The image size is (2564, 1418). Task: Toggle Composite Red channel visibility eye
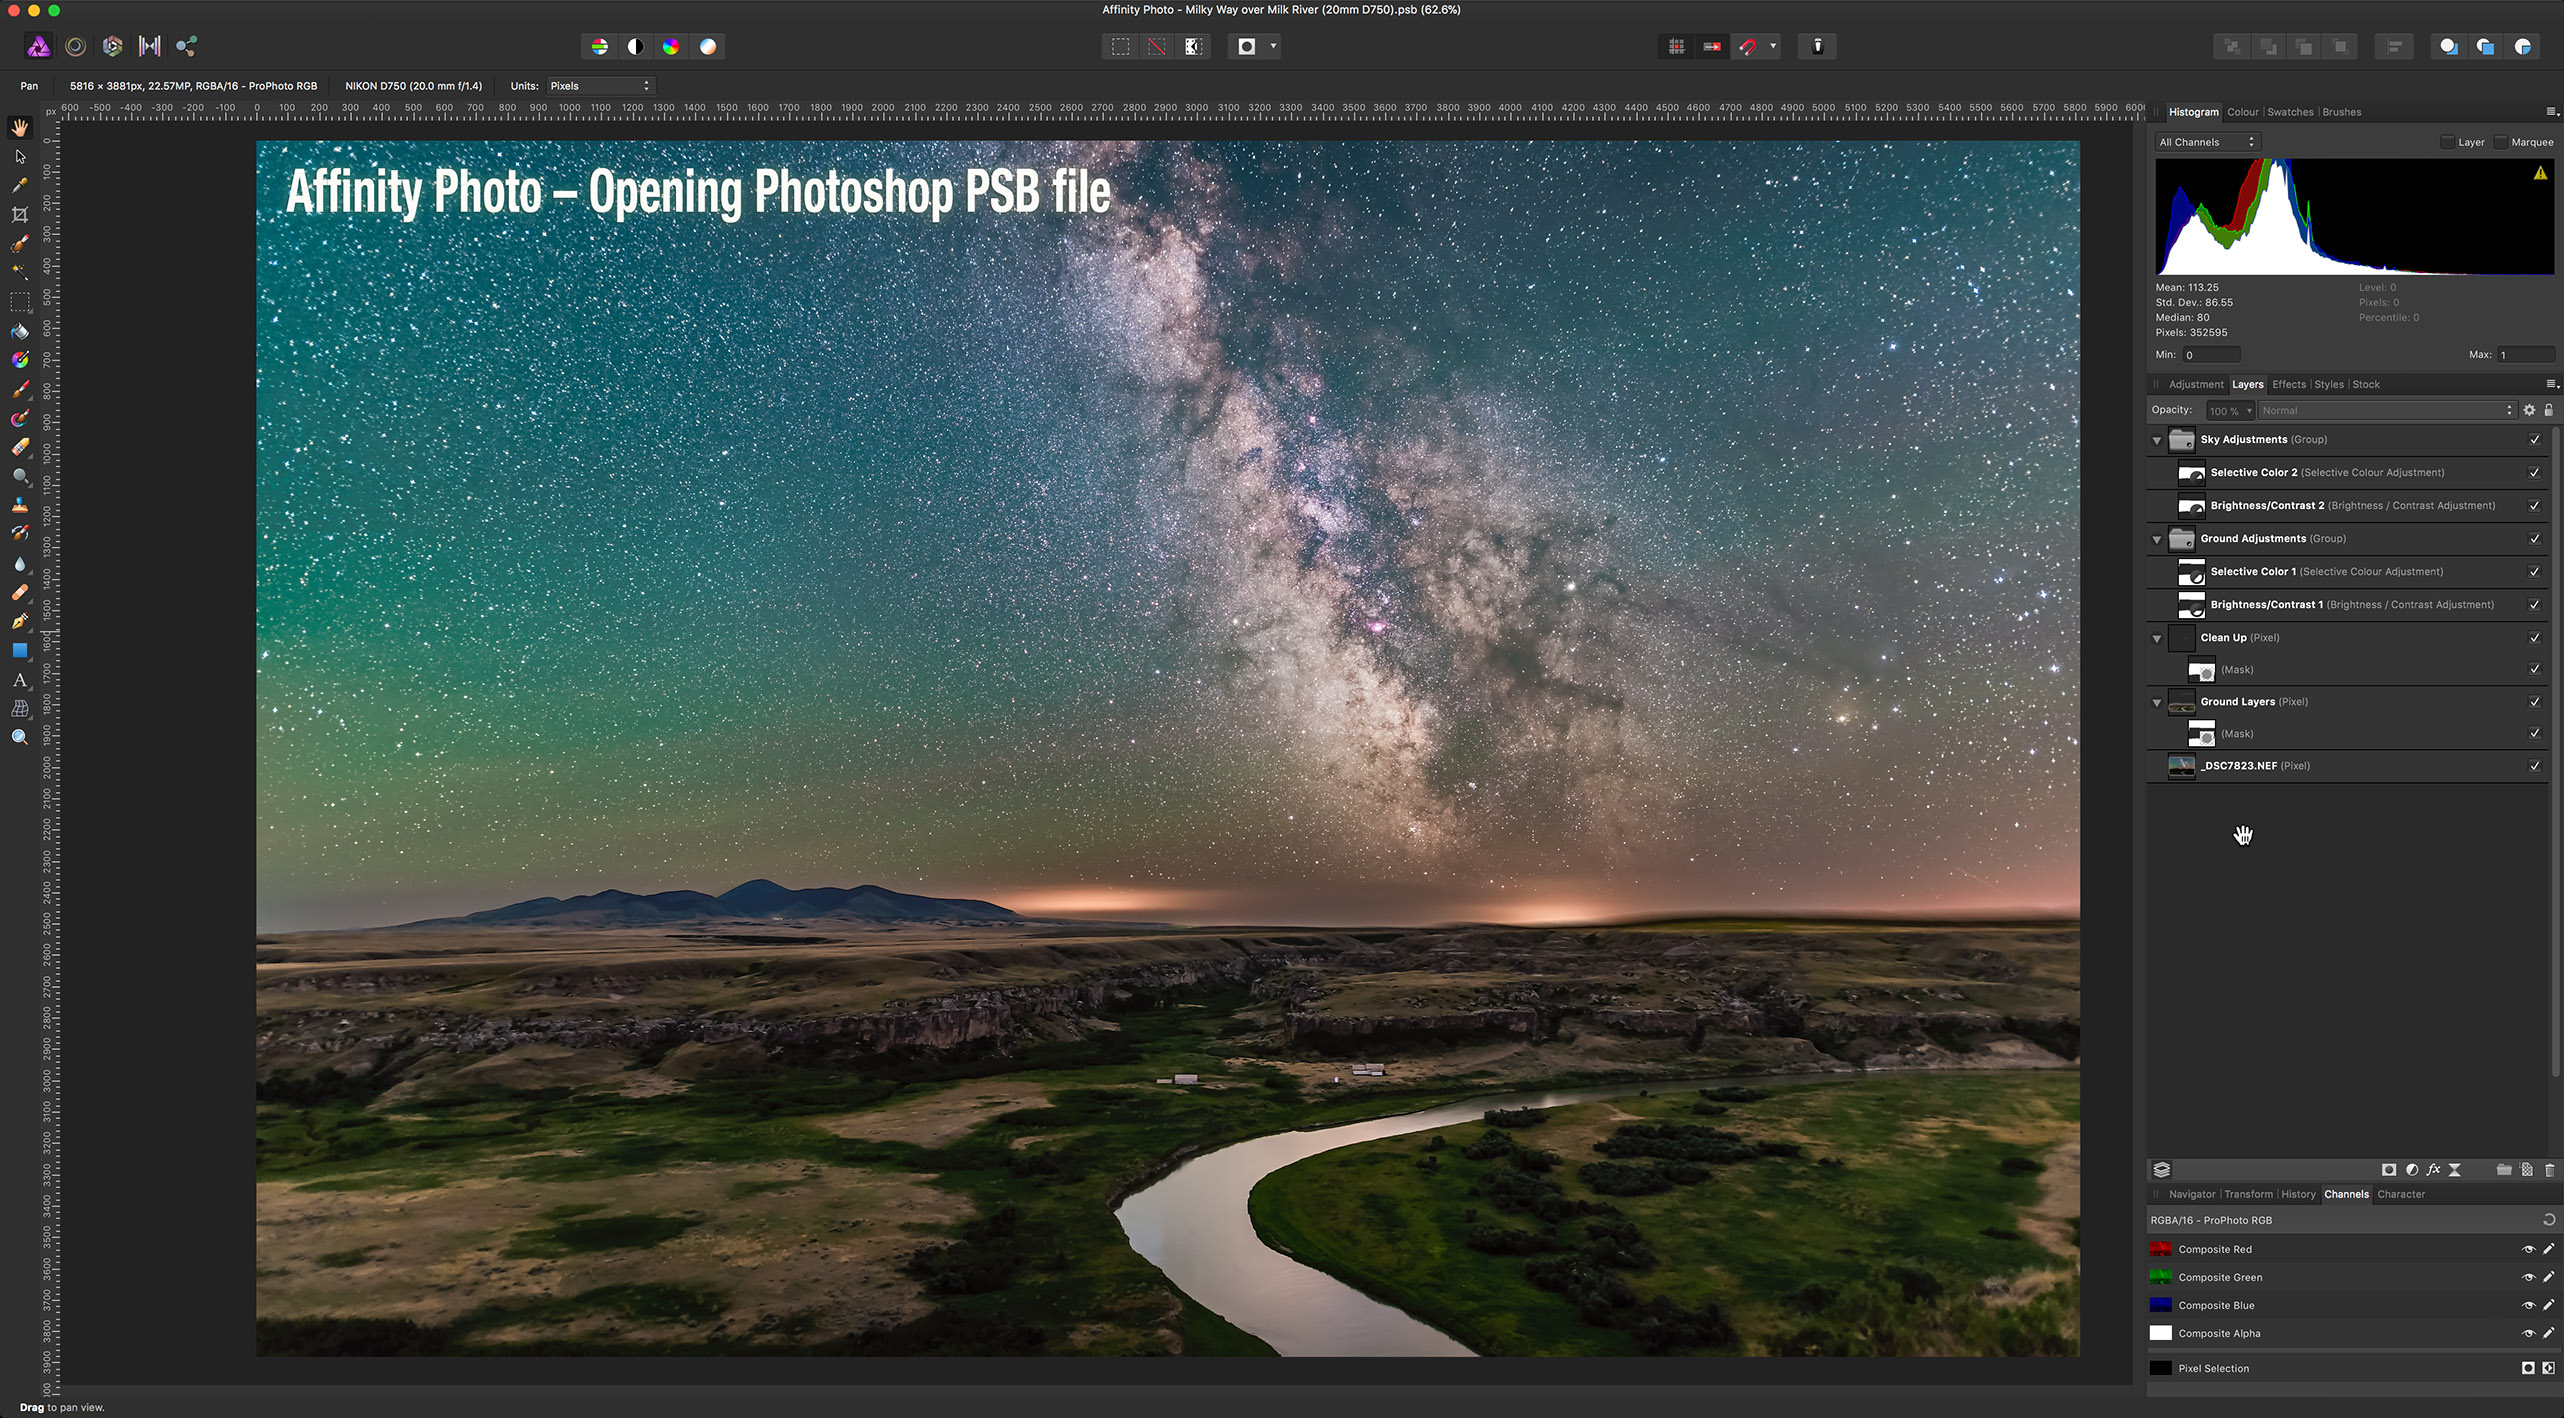click(x=2528, y=1249)
